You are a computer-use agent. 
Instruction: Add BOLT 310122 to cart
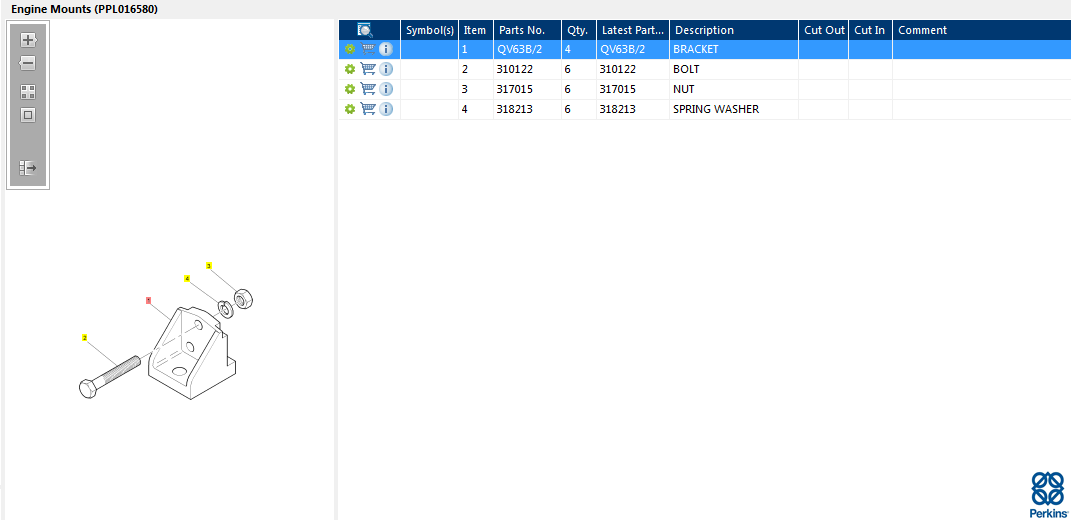368,69
